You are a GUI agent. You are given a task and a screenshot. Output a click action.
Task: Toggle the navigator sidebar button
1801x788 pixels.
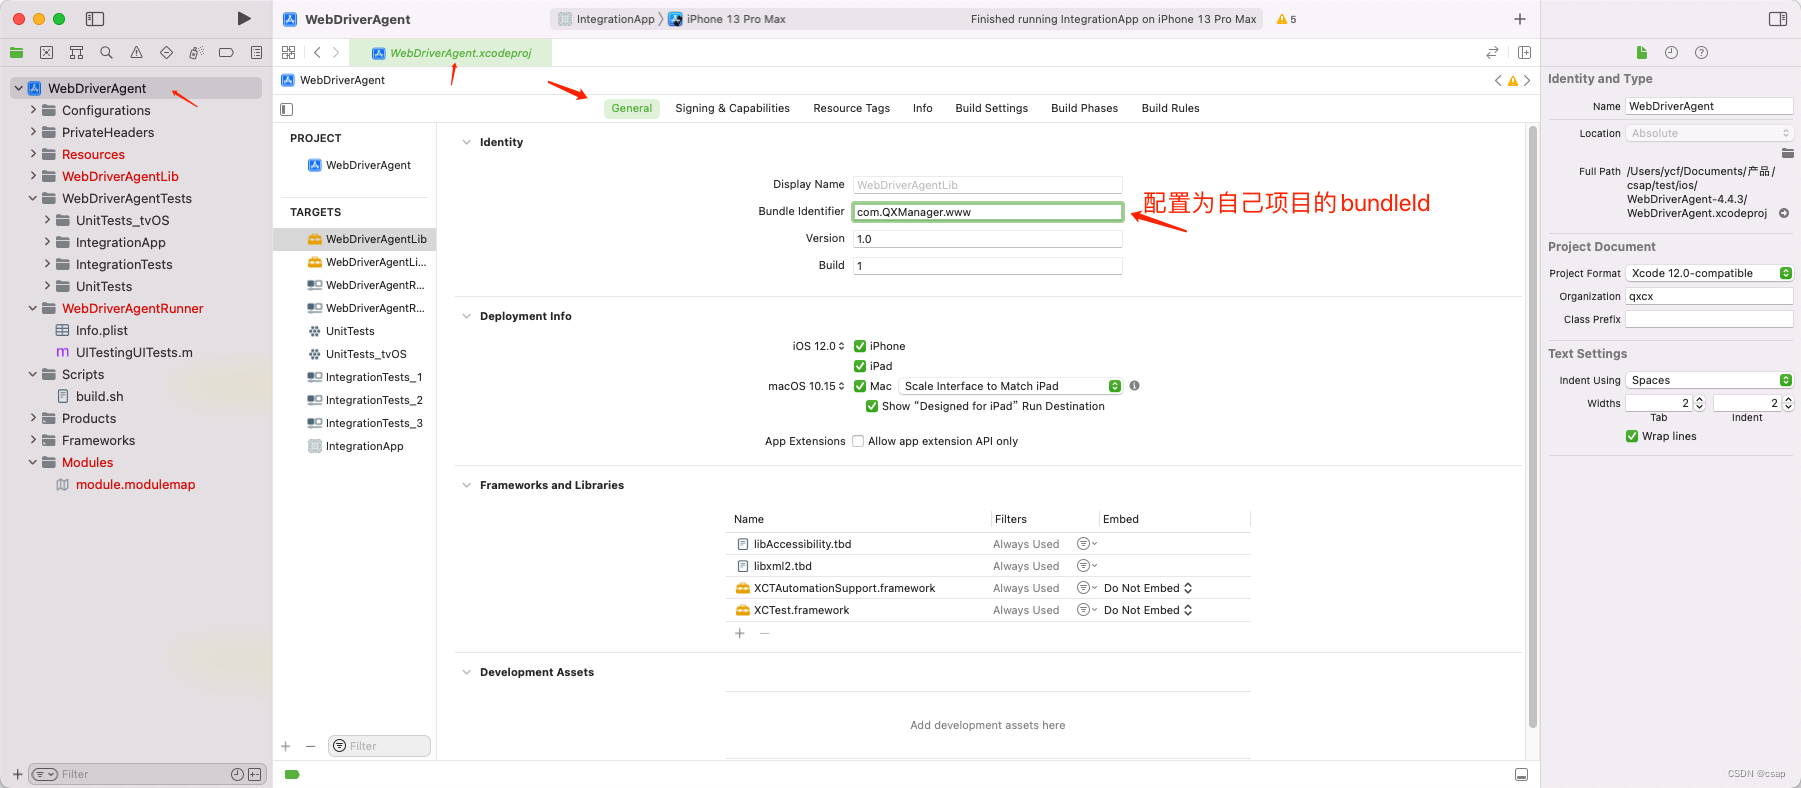click(x=95, y=19)
